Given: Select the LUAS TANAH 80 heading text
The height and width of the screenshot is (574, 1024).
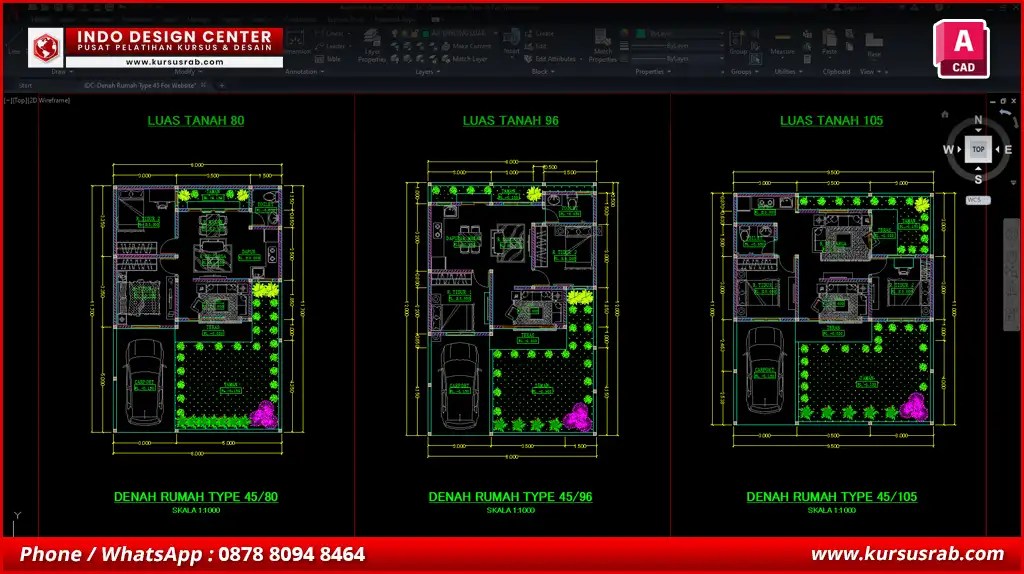Looking at the screenshot, I should point(196,120).
